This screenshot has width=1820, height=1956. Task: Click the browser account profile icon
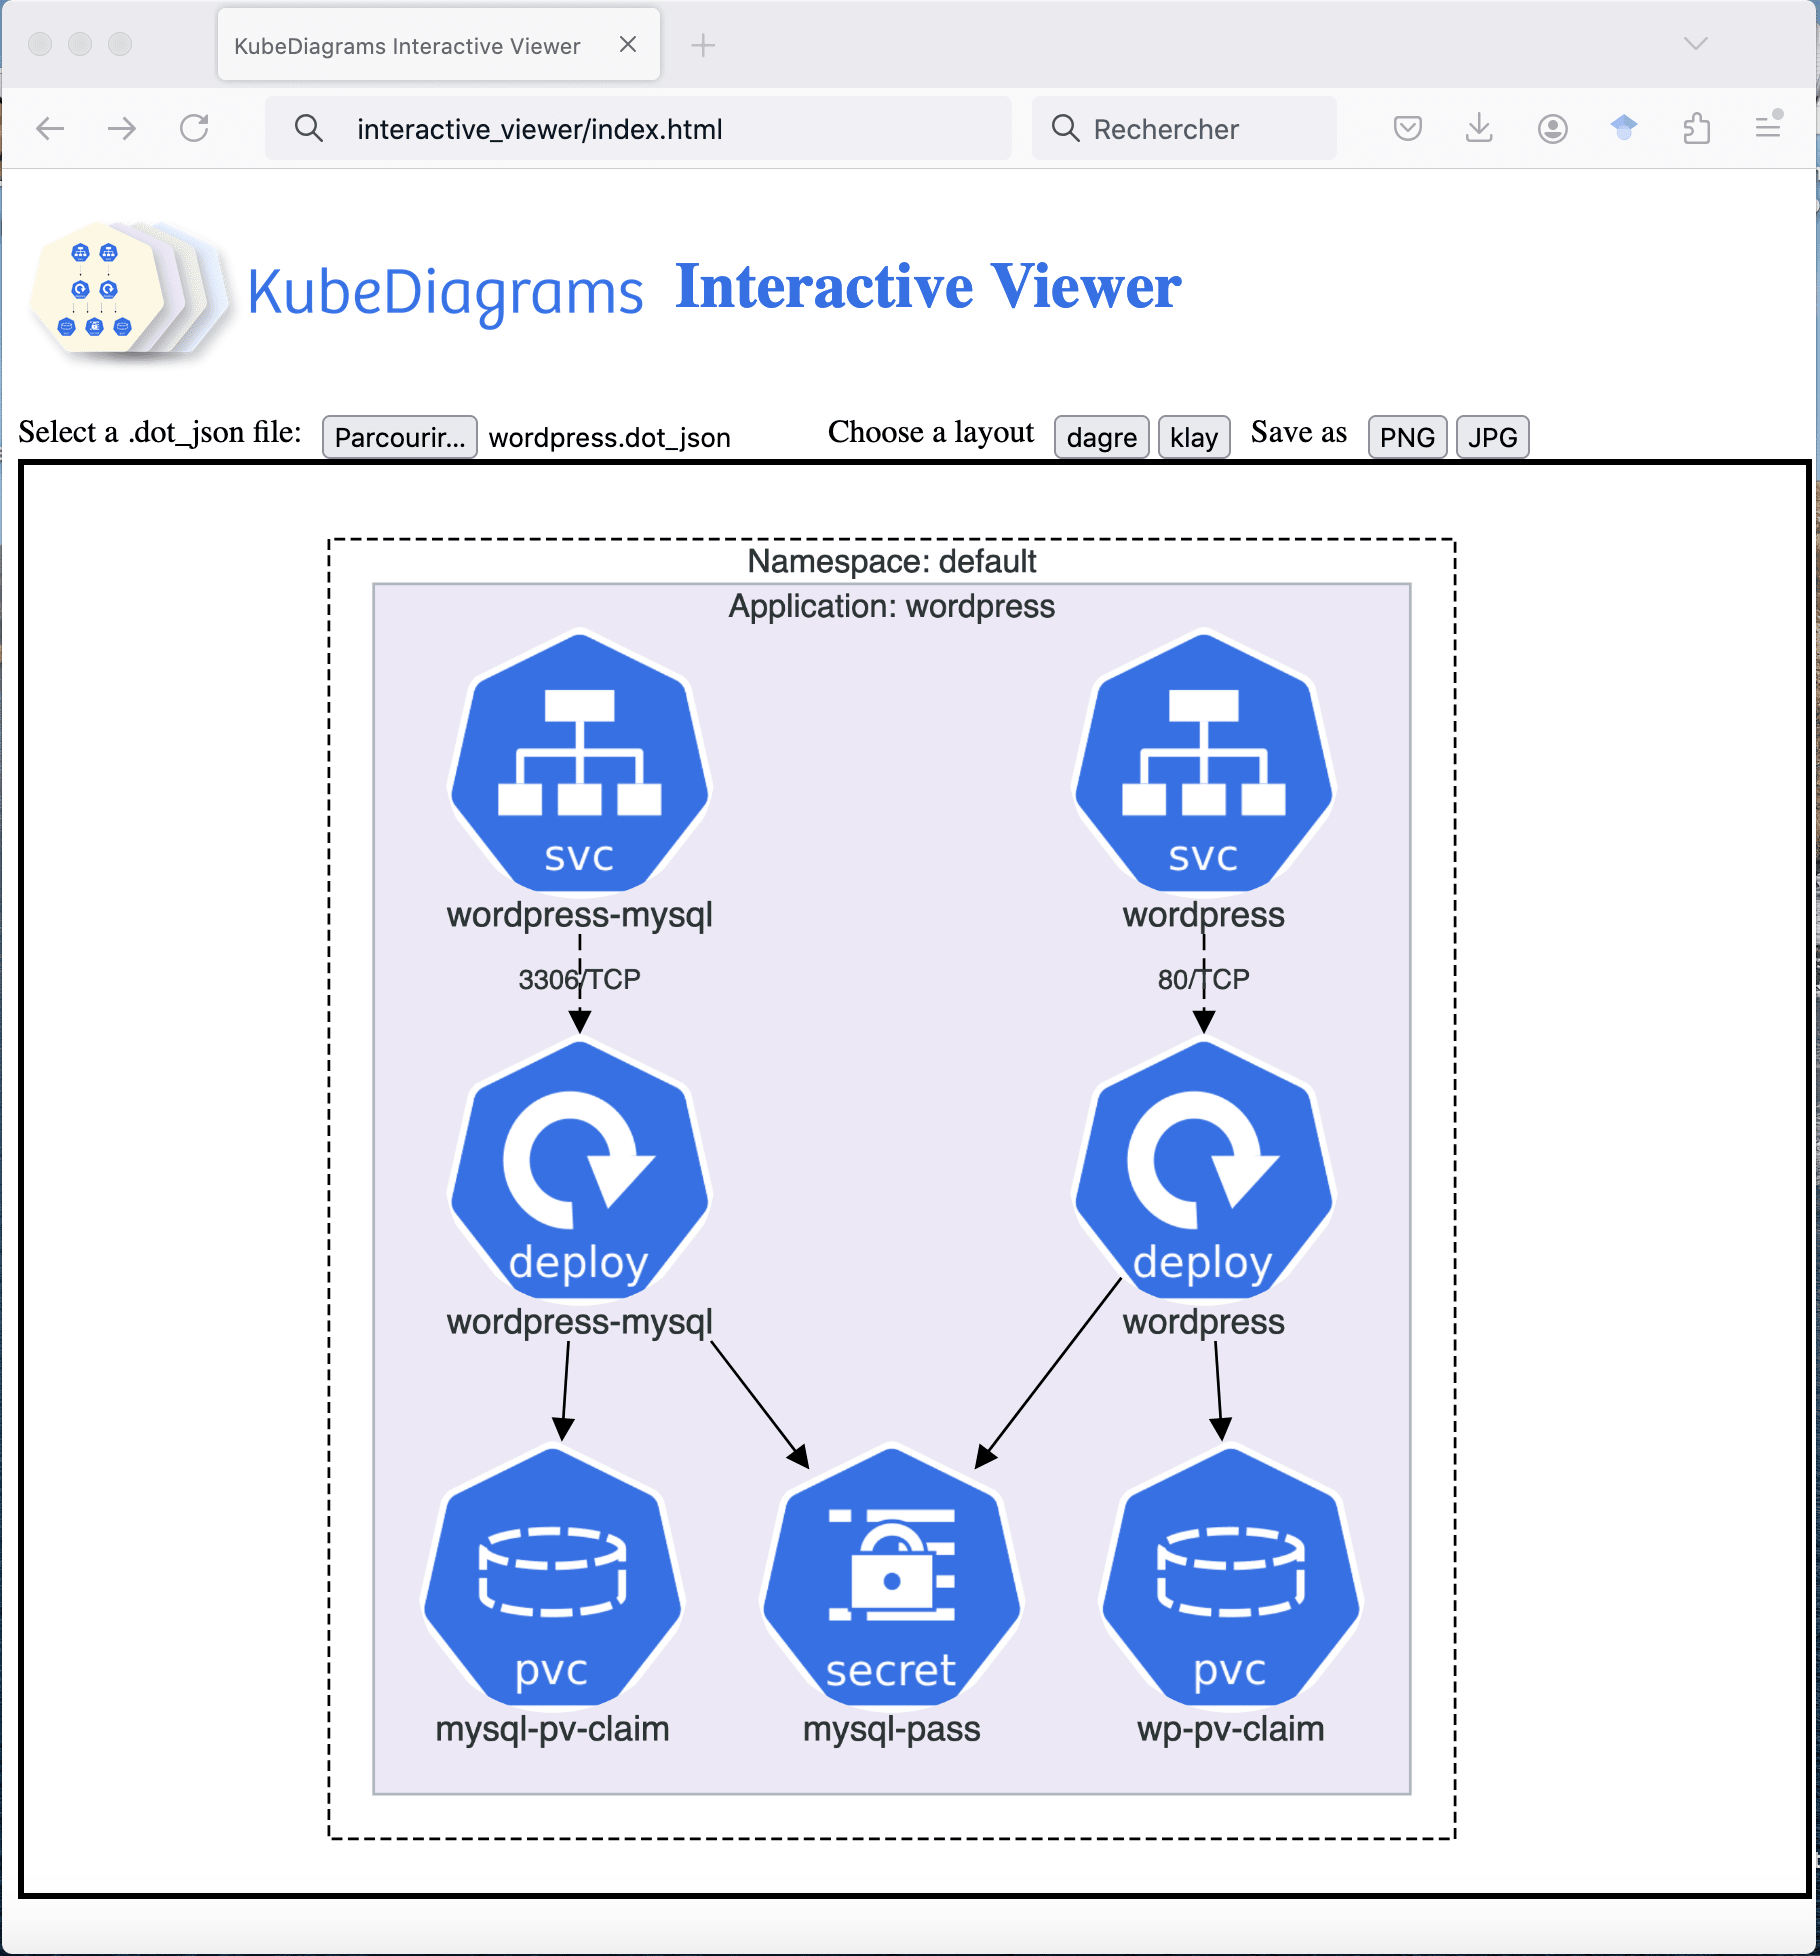point(1552,128)
